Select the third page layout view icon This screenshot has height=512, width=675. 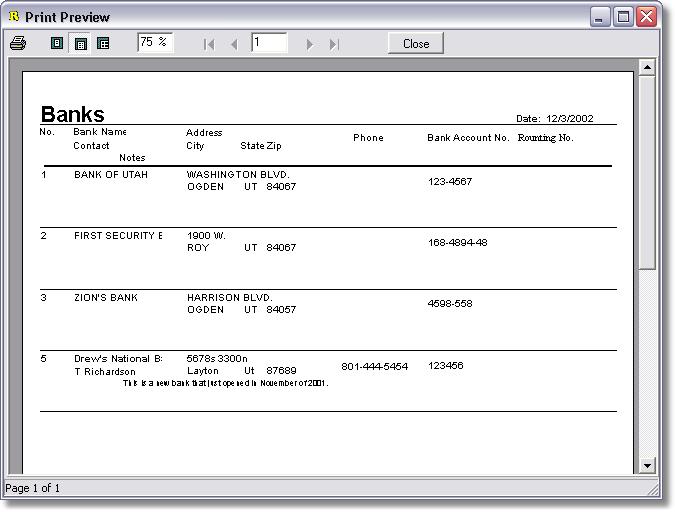coord(103,43)
